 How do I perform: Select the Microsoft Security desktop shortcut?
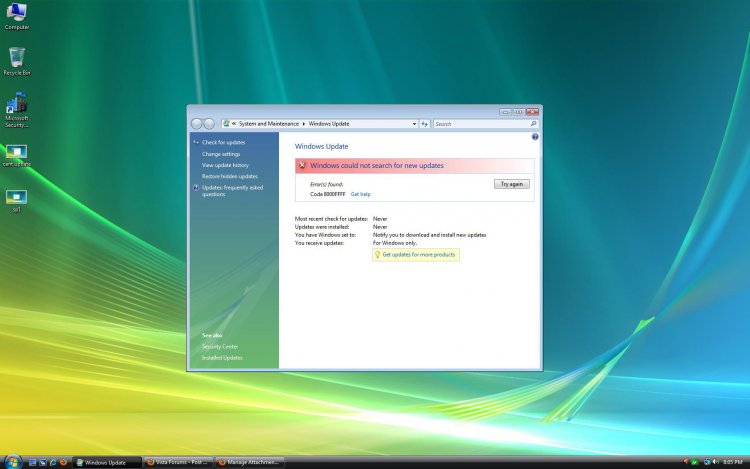(x=17, y=110)
